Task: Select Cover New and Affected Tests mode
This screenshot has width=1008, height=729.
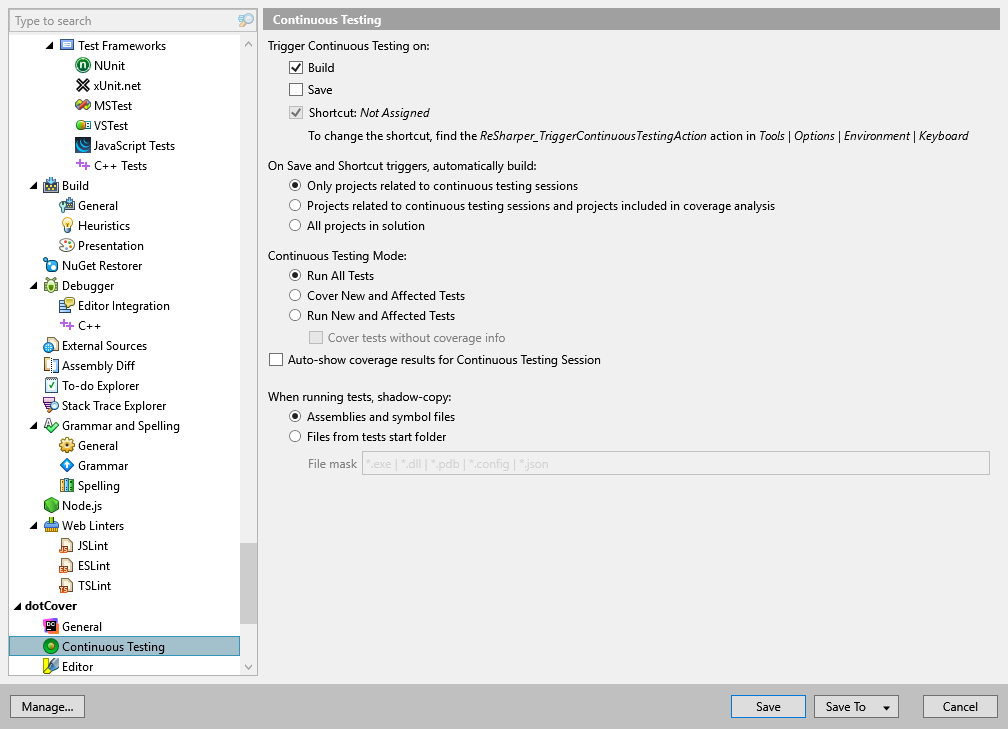Action: pyautogui.click(x=296, y=296)
